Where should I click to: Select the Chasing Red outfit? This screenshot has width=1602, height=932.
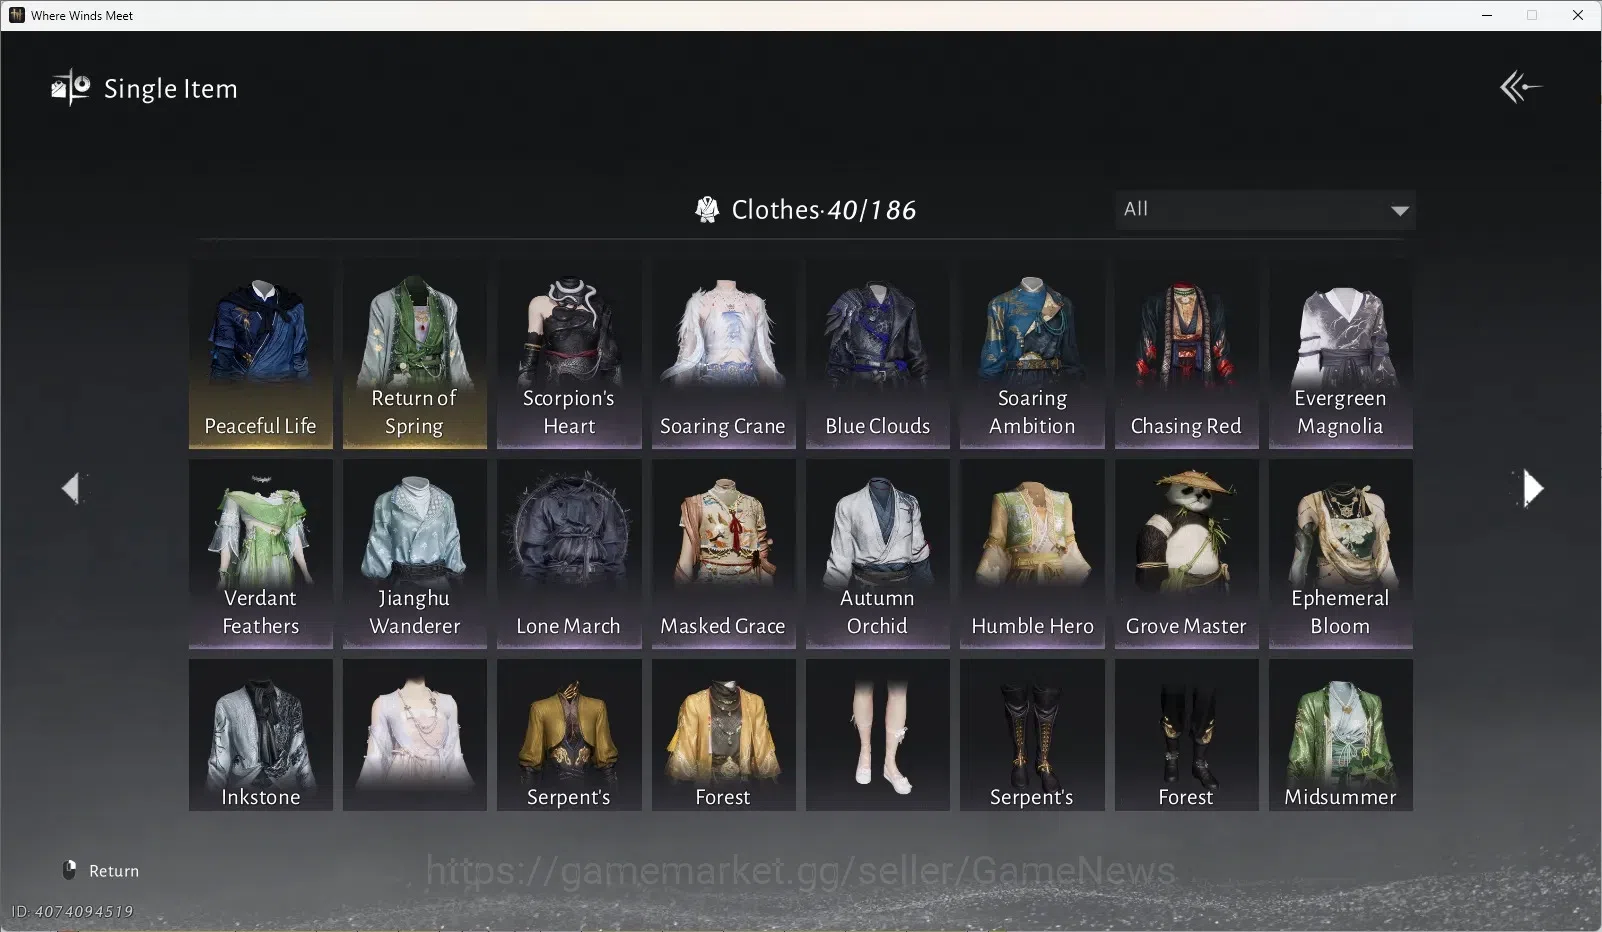click(x=1186, y=353)
